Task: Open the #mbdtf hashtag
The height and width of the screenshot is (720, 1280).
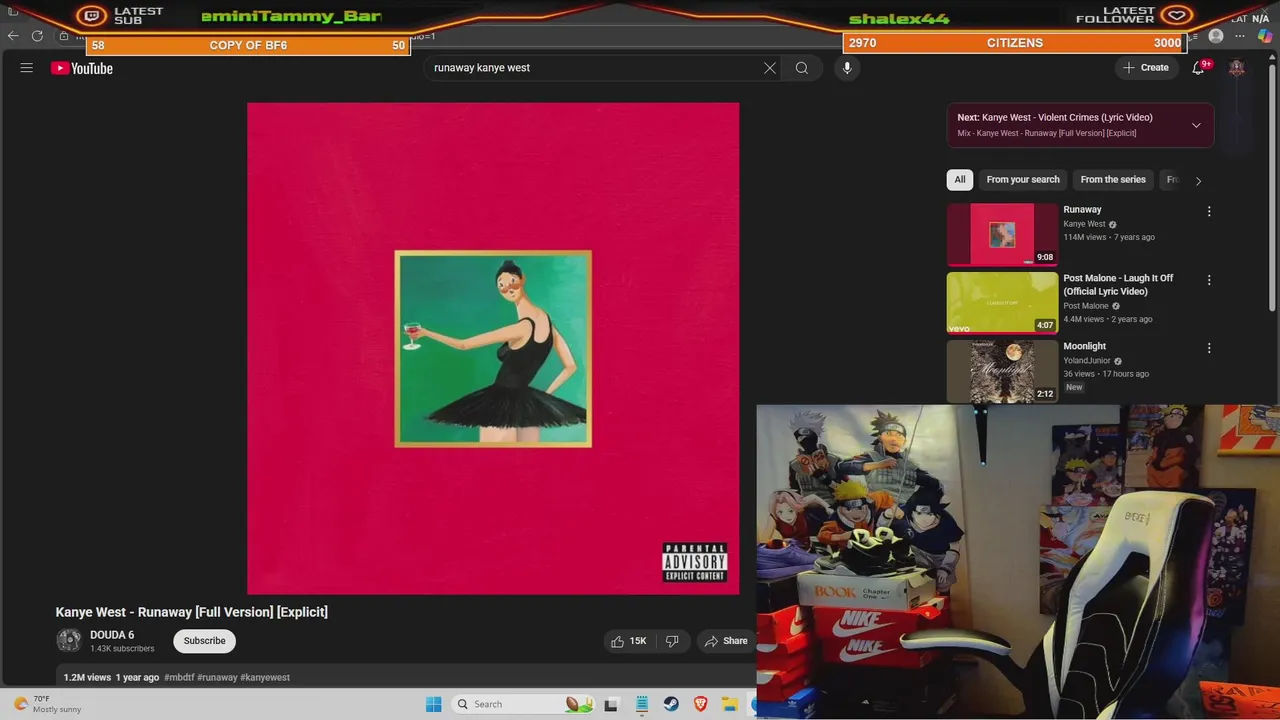Action: [x=179, y=677]
